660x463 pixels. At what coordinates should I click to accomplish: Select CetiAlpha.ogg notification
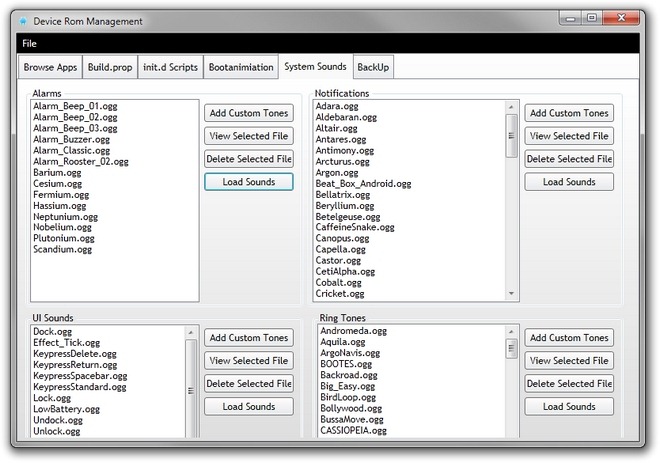345,271
